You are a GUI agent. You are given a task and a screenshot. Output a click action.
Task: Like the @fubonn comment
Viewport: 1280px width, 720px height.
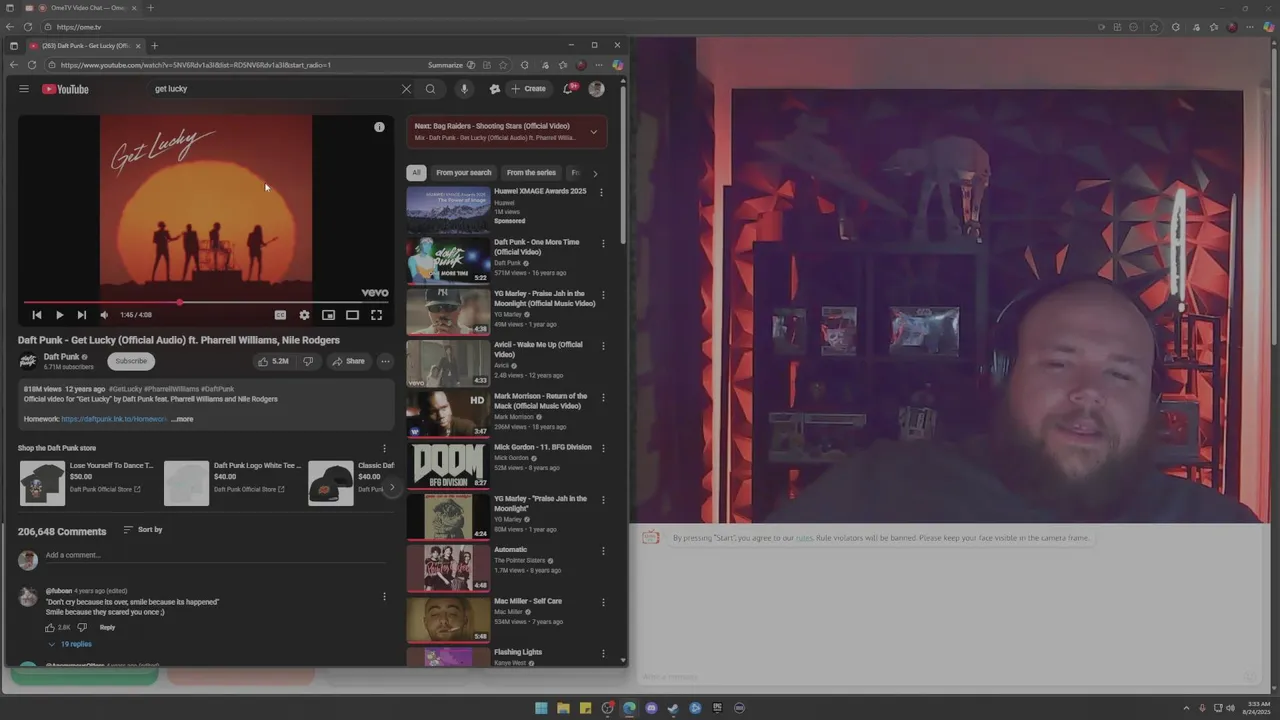pos(50,627)
